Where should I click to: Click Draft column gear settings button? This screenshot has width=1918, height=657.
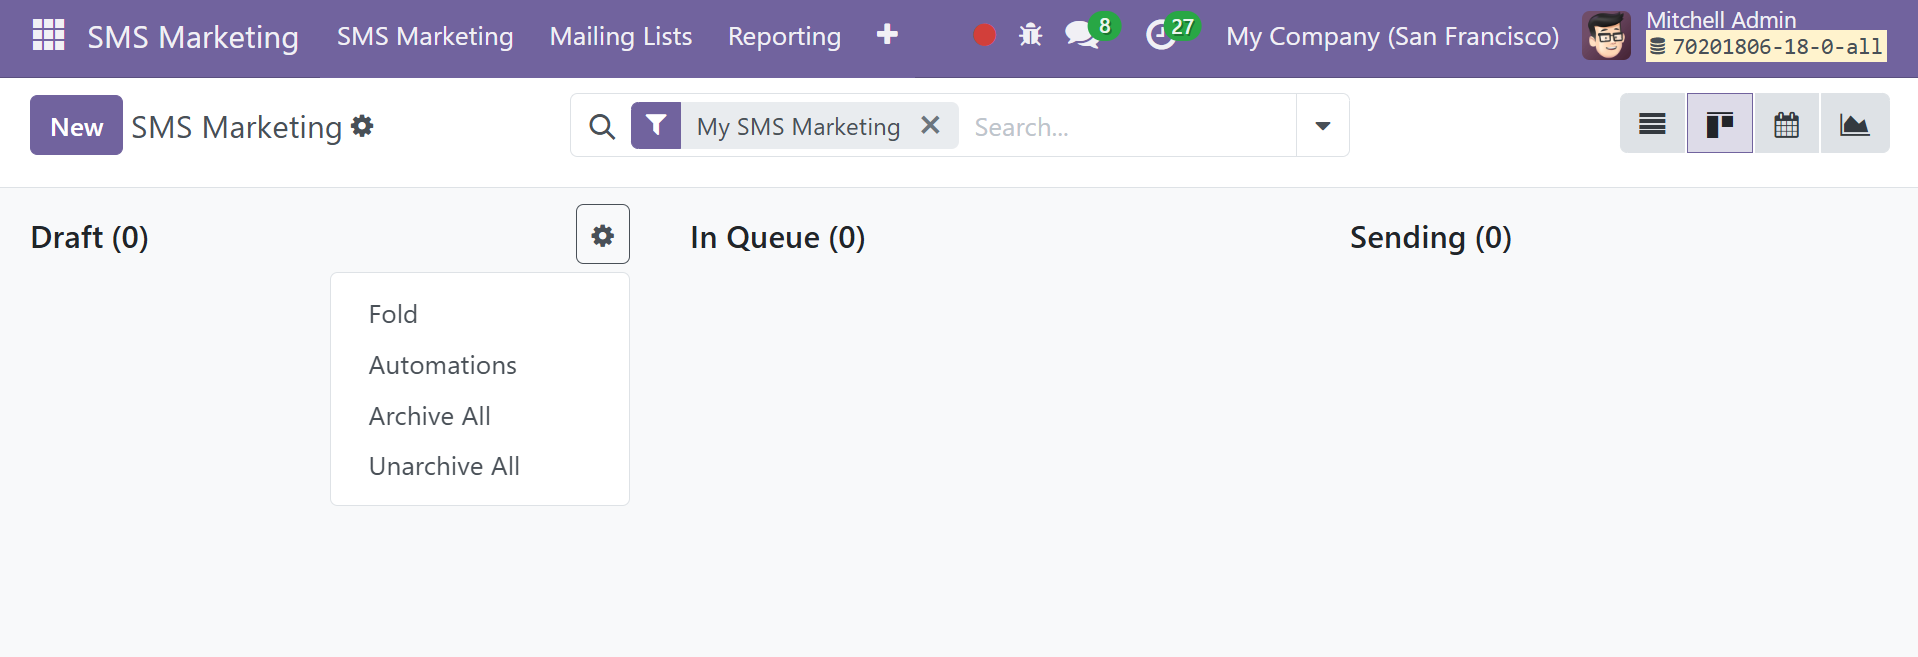[603, 234]
